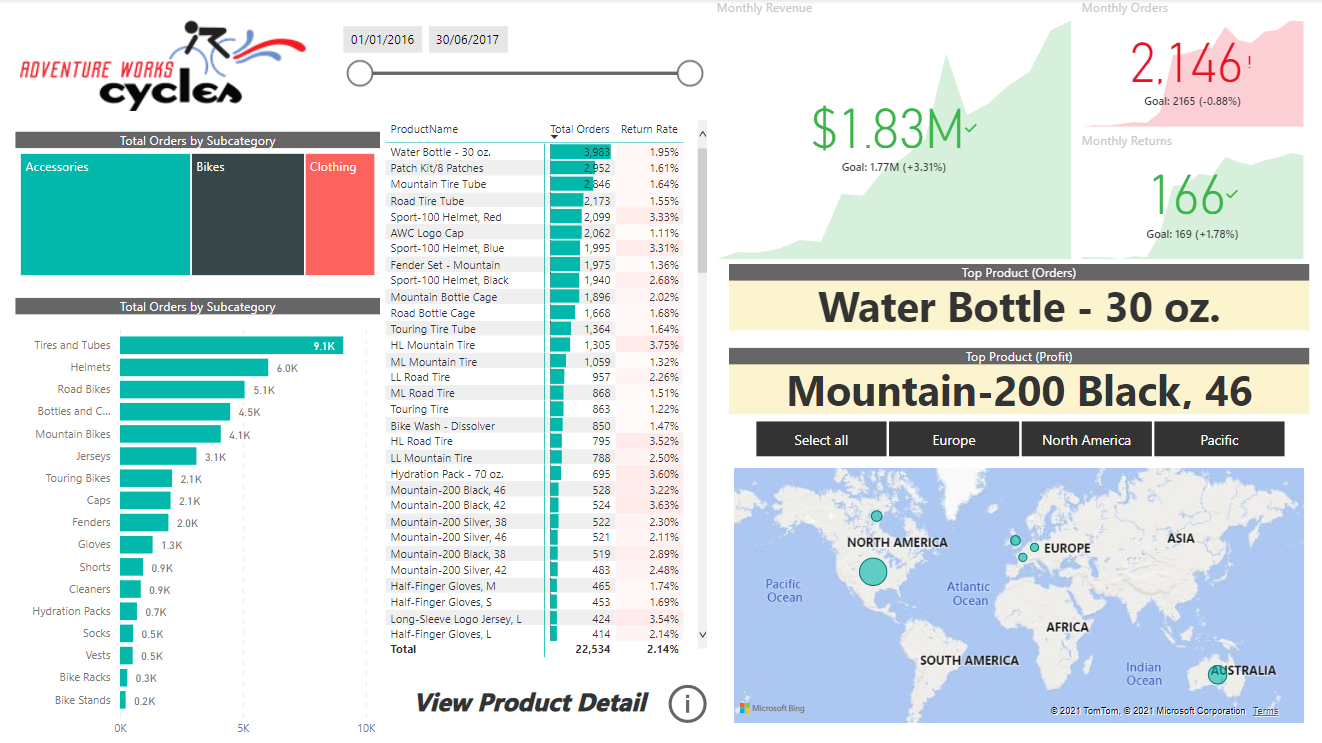Image resolution: width=1322 pixels, height=743 pixels.
Task: Toggle the Europe region filter
Action: 953,439
